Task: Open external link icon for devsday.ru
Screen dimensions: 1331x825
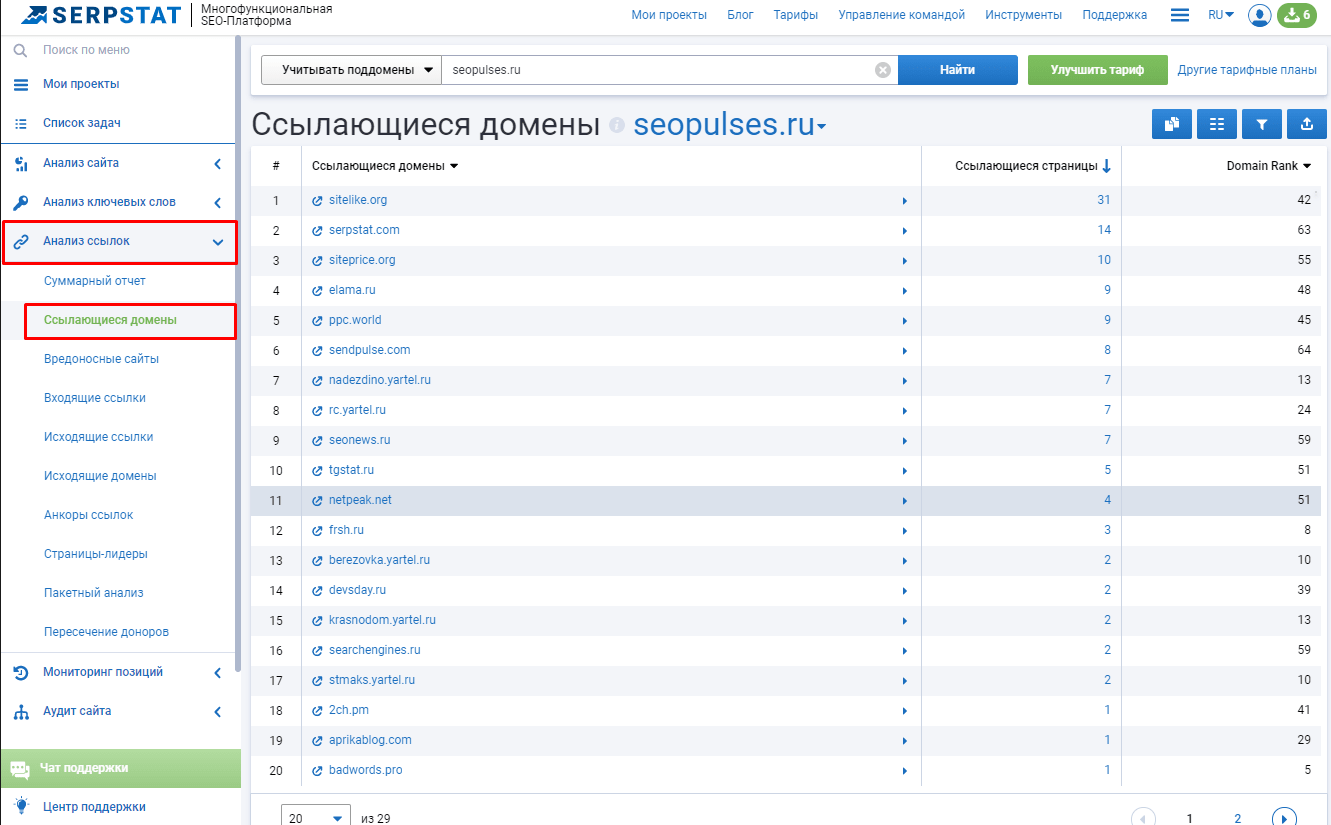Action: click(318, 591)
